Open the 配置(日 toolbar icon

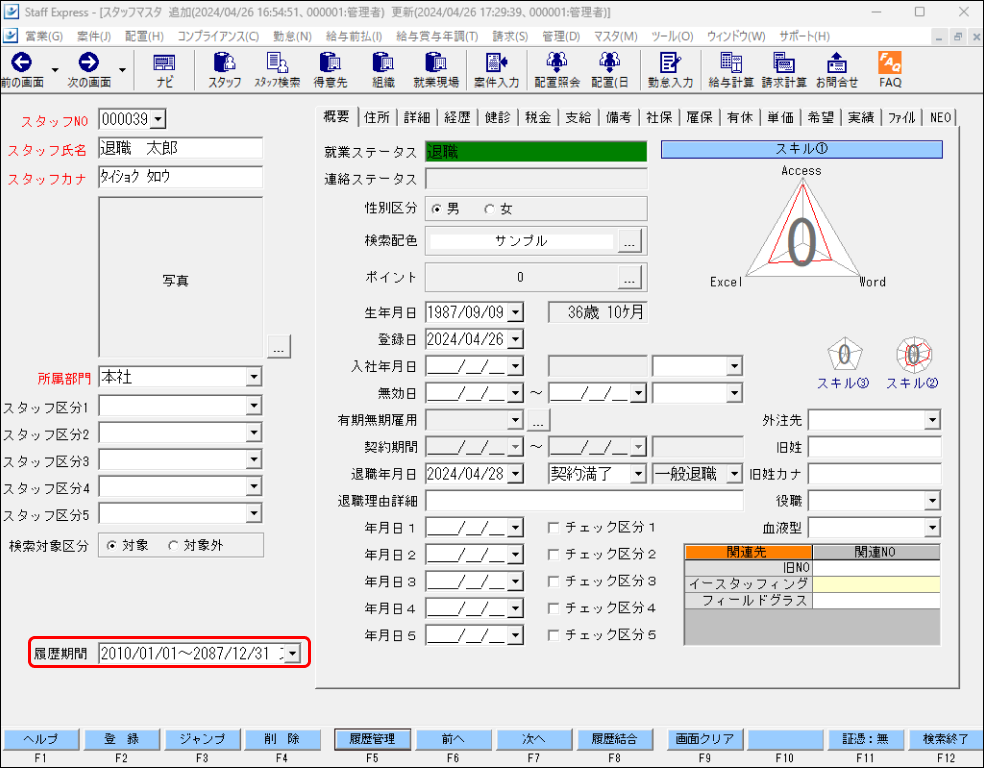tap(609, 63)
